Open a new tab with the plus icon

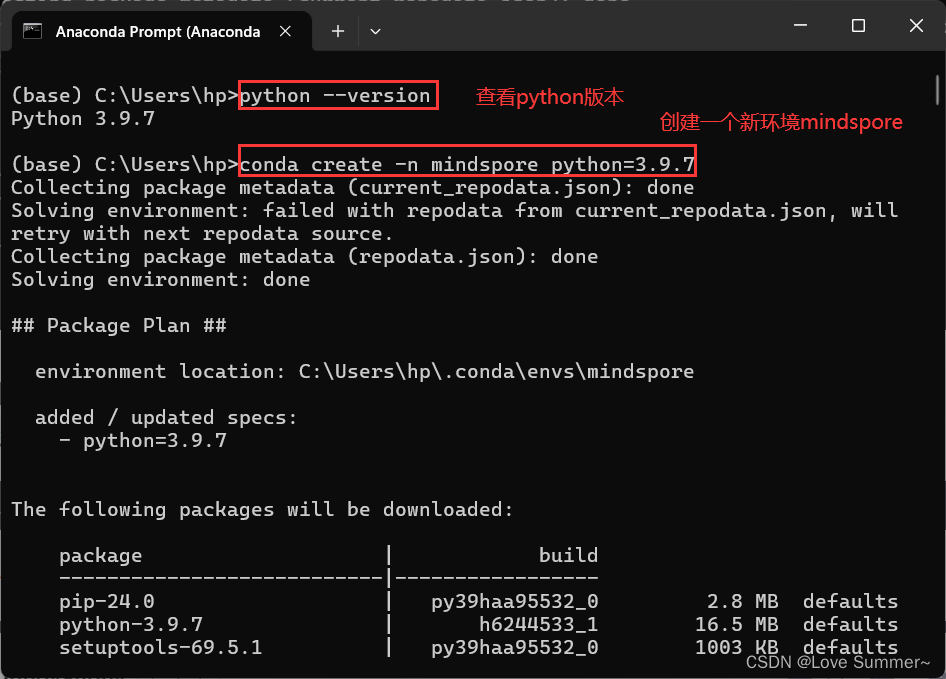337,31
